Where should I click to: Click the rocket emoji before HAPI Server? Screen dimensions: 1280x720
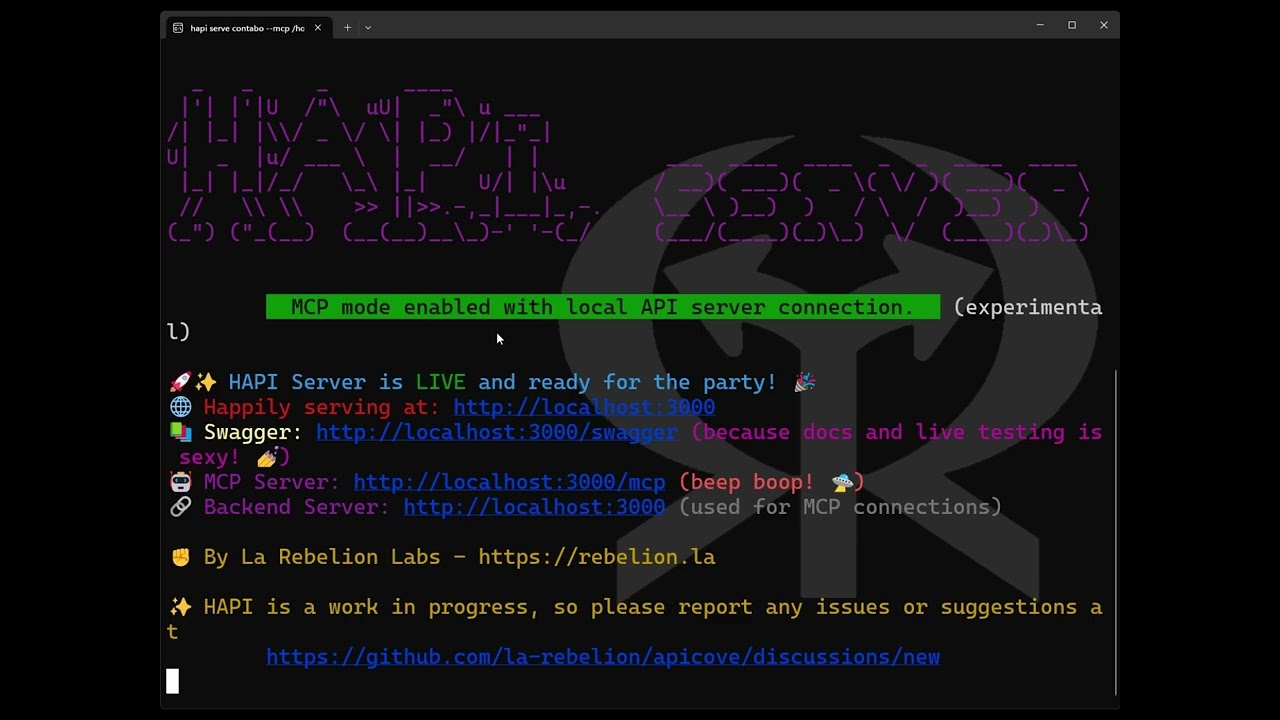pyautogui.click(x=179, y=382)
